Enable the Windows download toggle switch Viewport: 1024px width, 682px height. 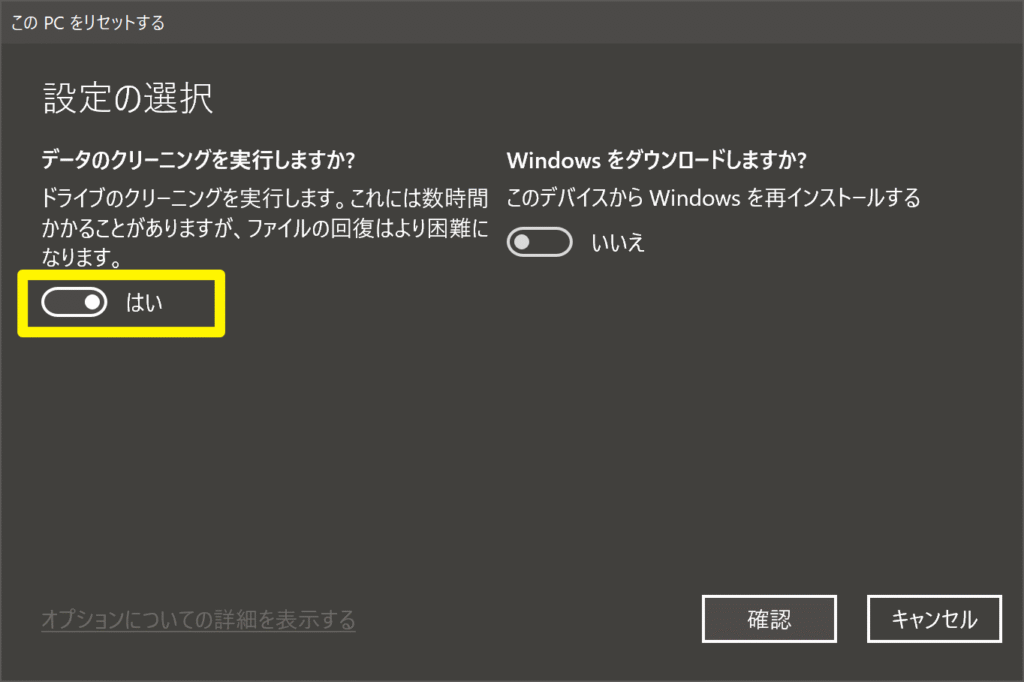click(x=539, y=242)
